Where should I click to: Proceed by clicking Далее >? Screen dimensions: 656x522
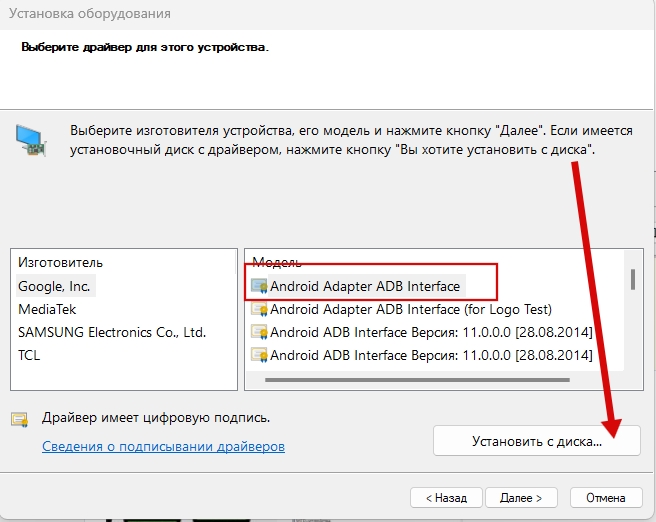pos(521,497)
